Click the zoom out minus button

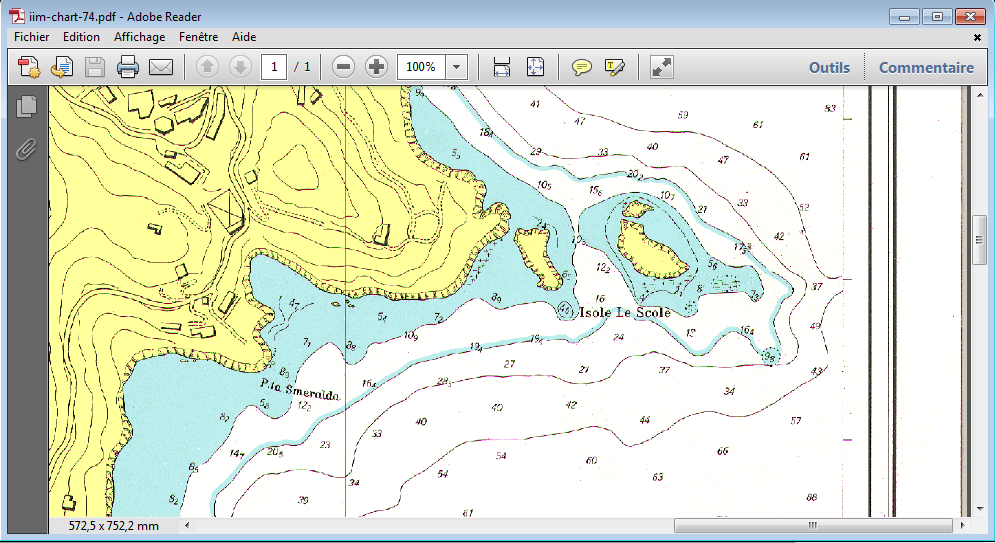point(343,67)
